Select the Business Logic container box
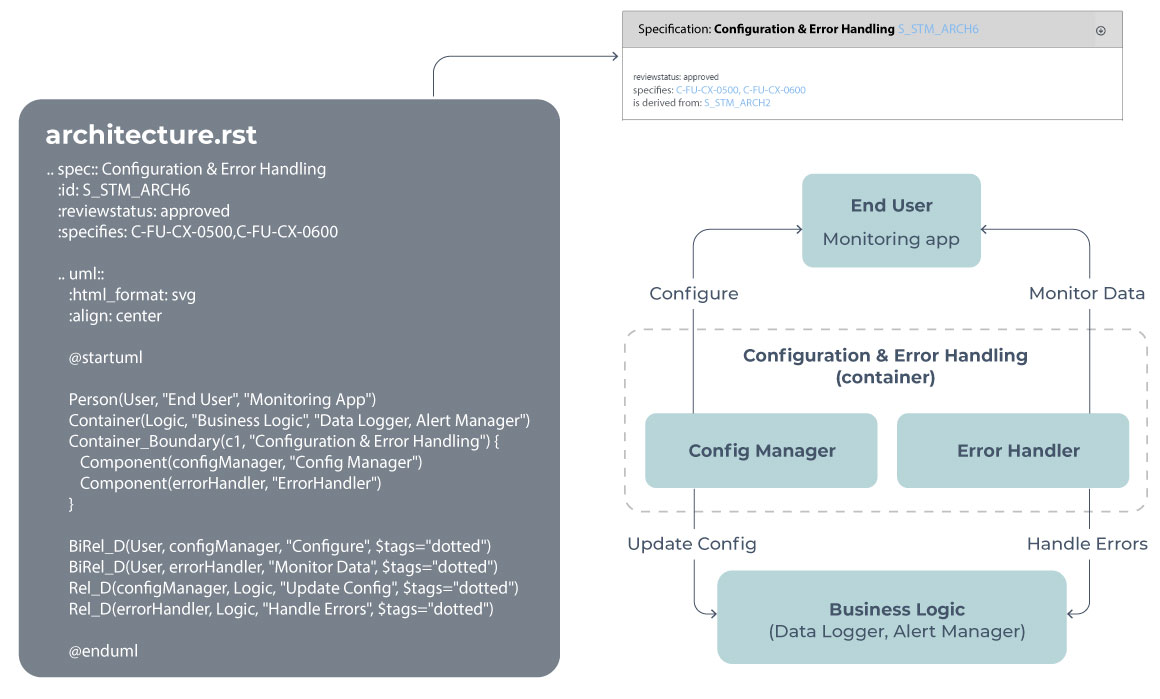The image size is (1160, 699). point(891,617)
